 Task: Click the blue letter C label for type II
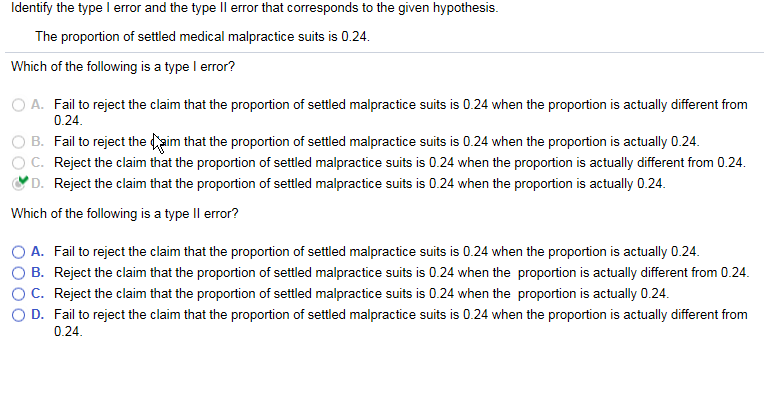coord(38,293)
